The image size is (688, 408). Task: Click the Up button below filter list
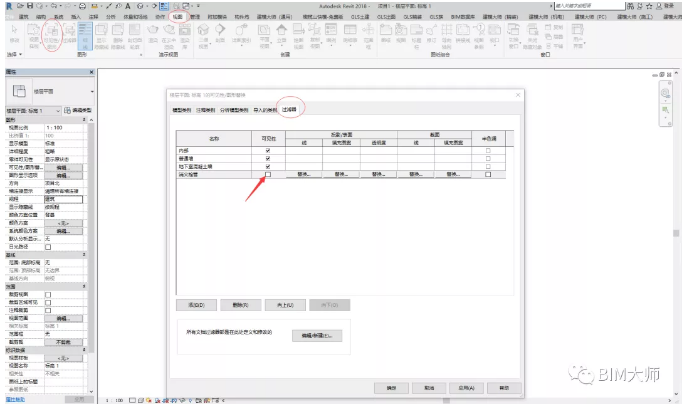pos(285,305)
